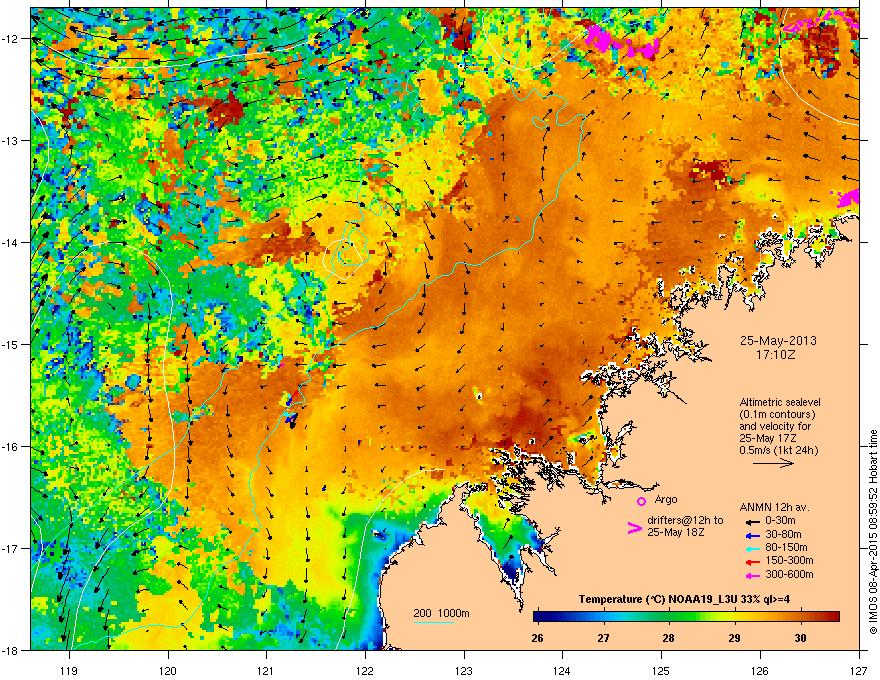Click the '125' longitude axis label
Viewport: 880px width, 680px height.
(661, 671)
